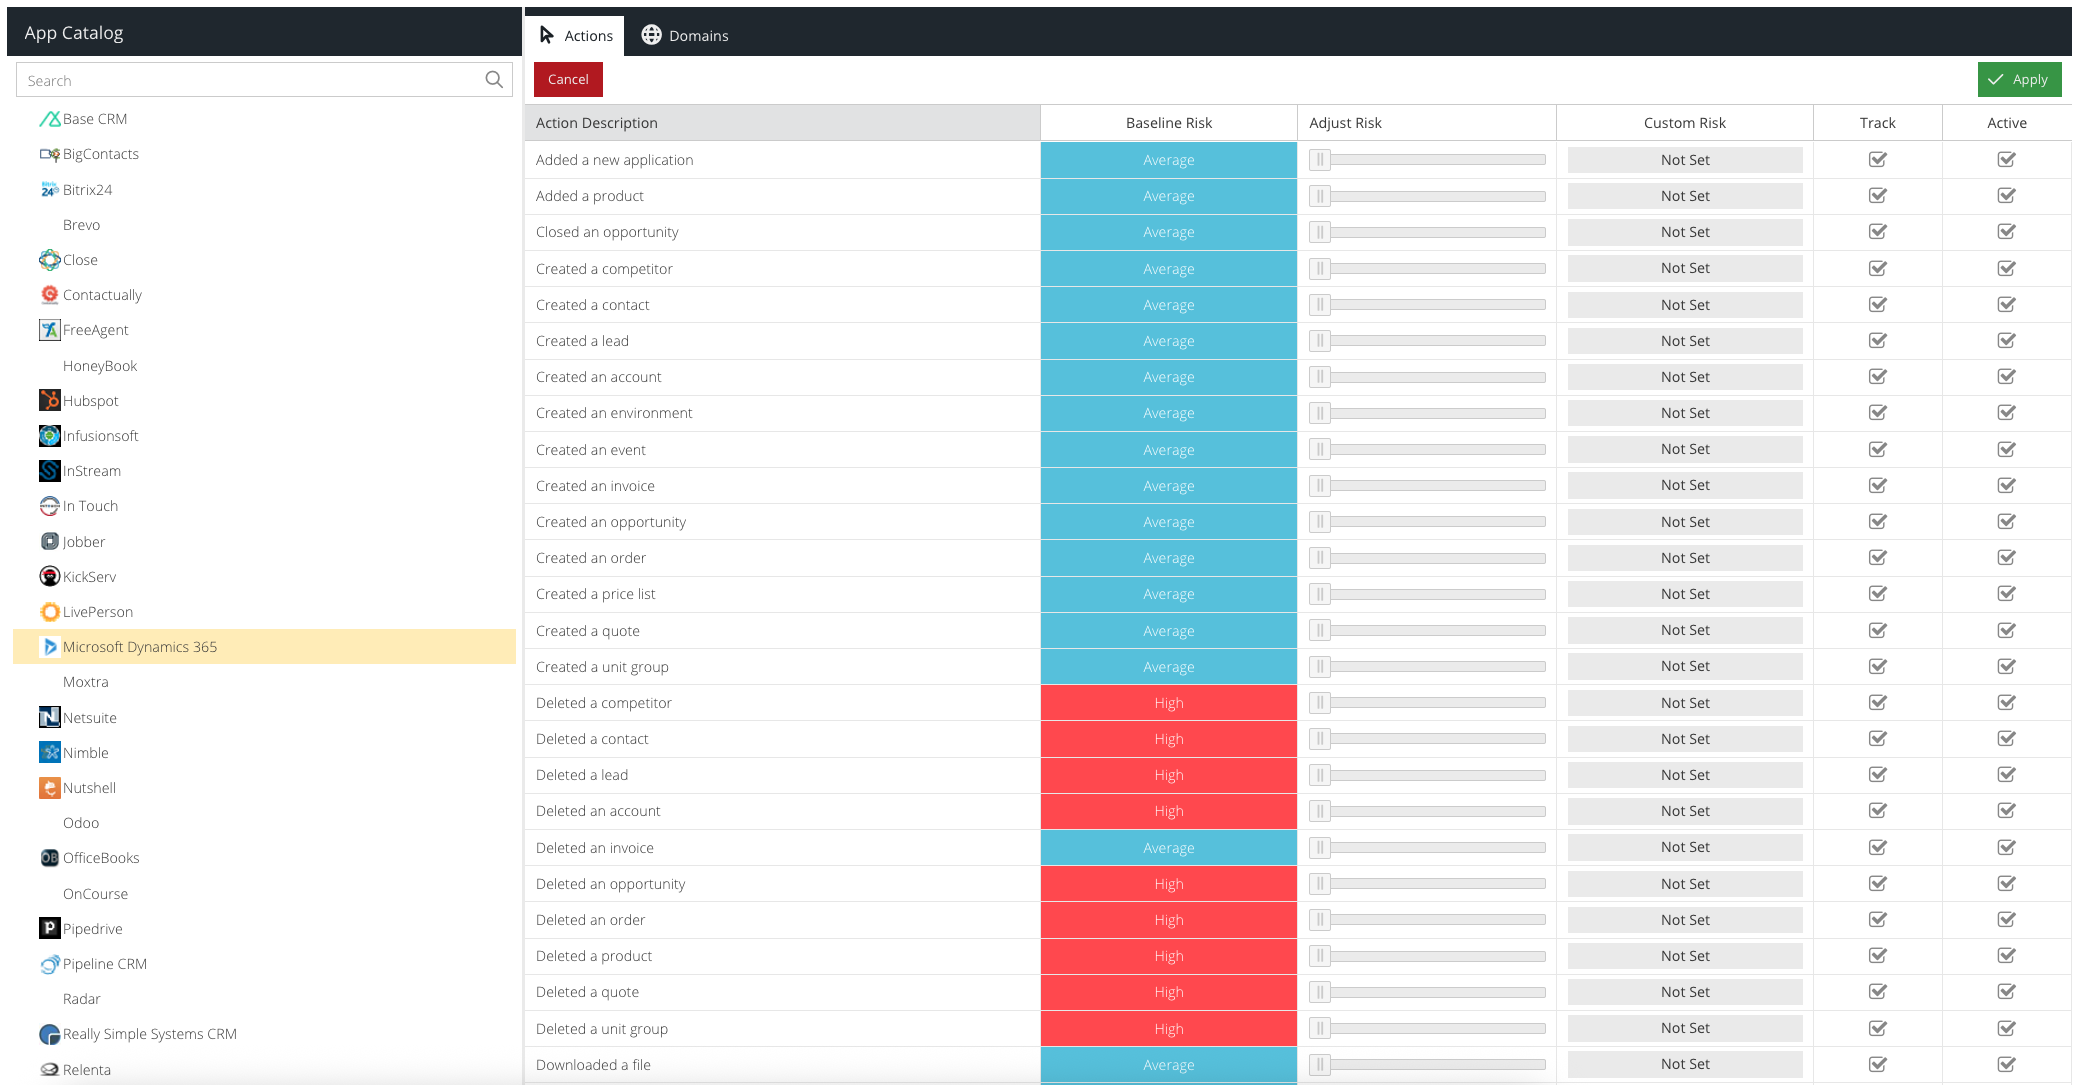The image size is (2079, 1085).
Task: Click the InStream app icon
Action: (x=50, y=471)
